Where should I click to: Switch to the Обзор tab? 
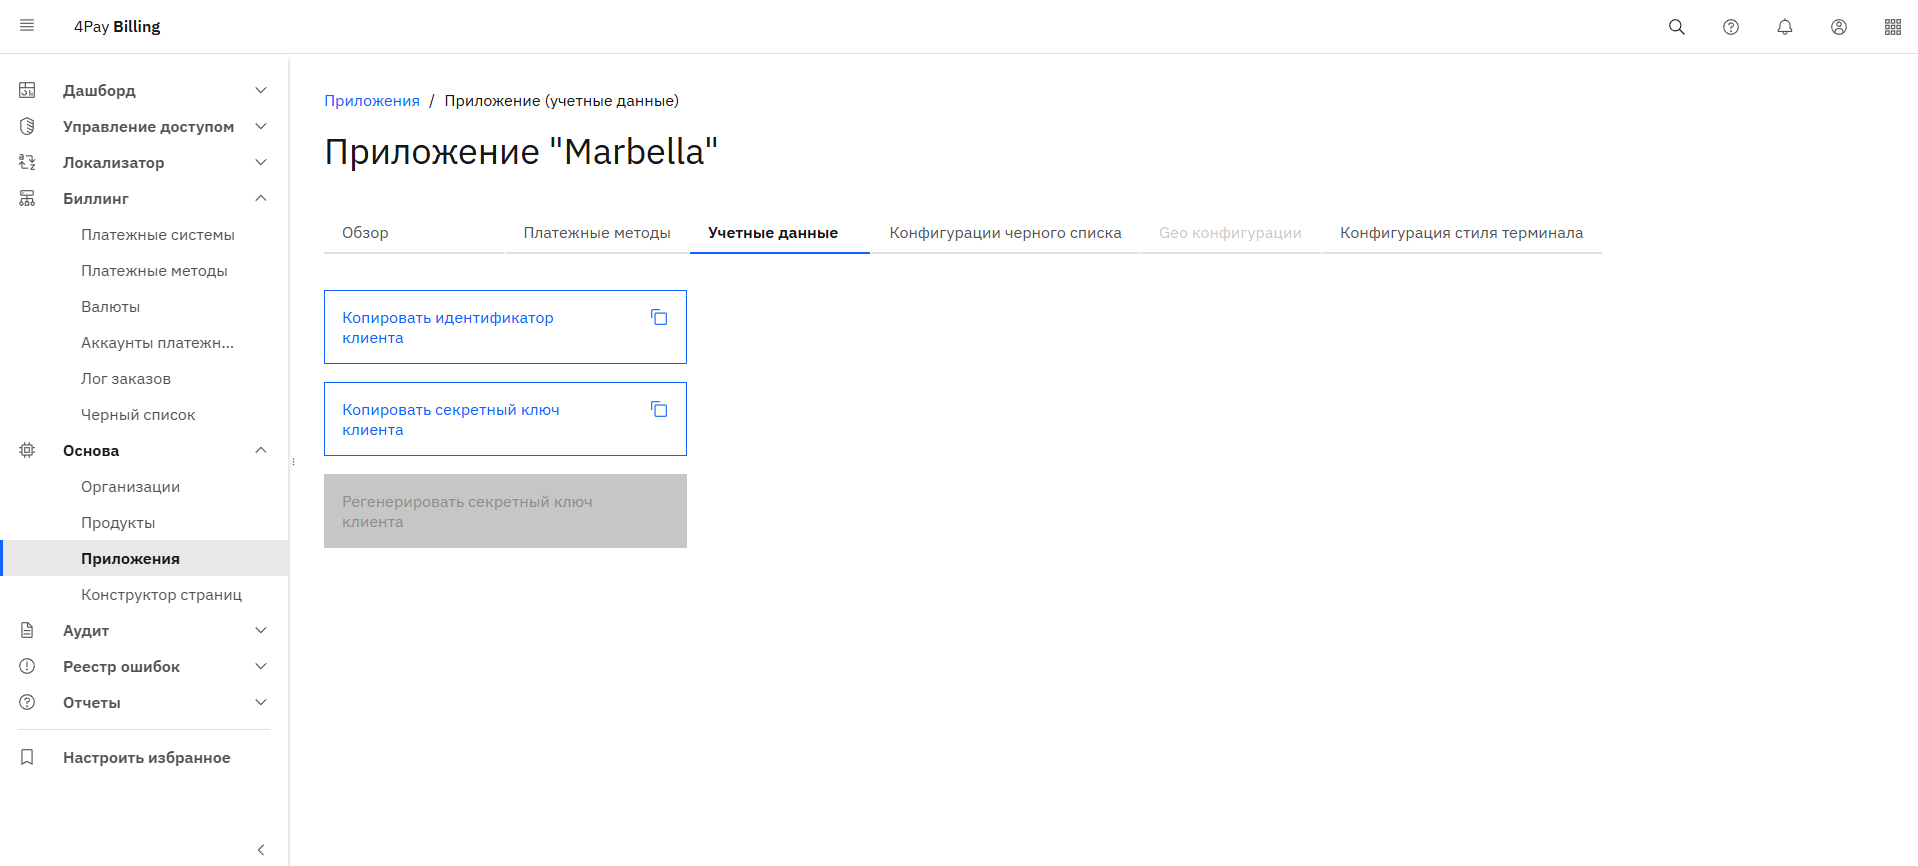tap(365, 233)
